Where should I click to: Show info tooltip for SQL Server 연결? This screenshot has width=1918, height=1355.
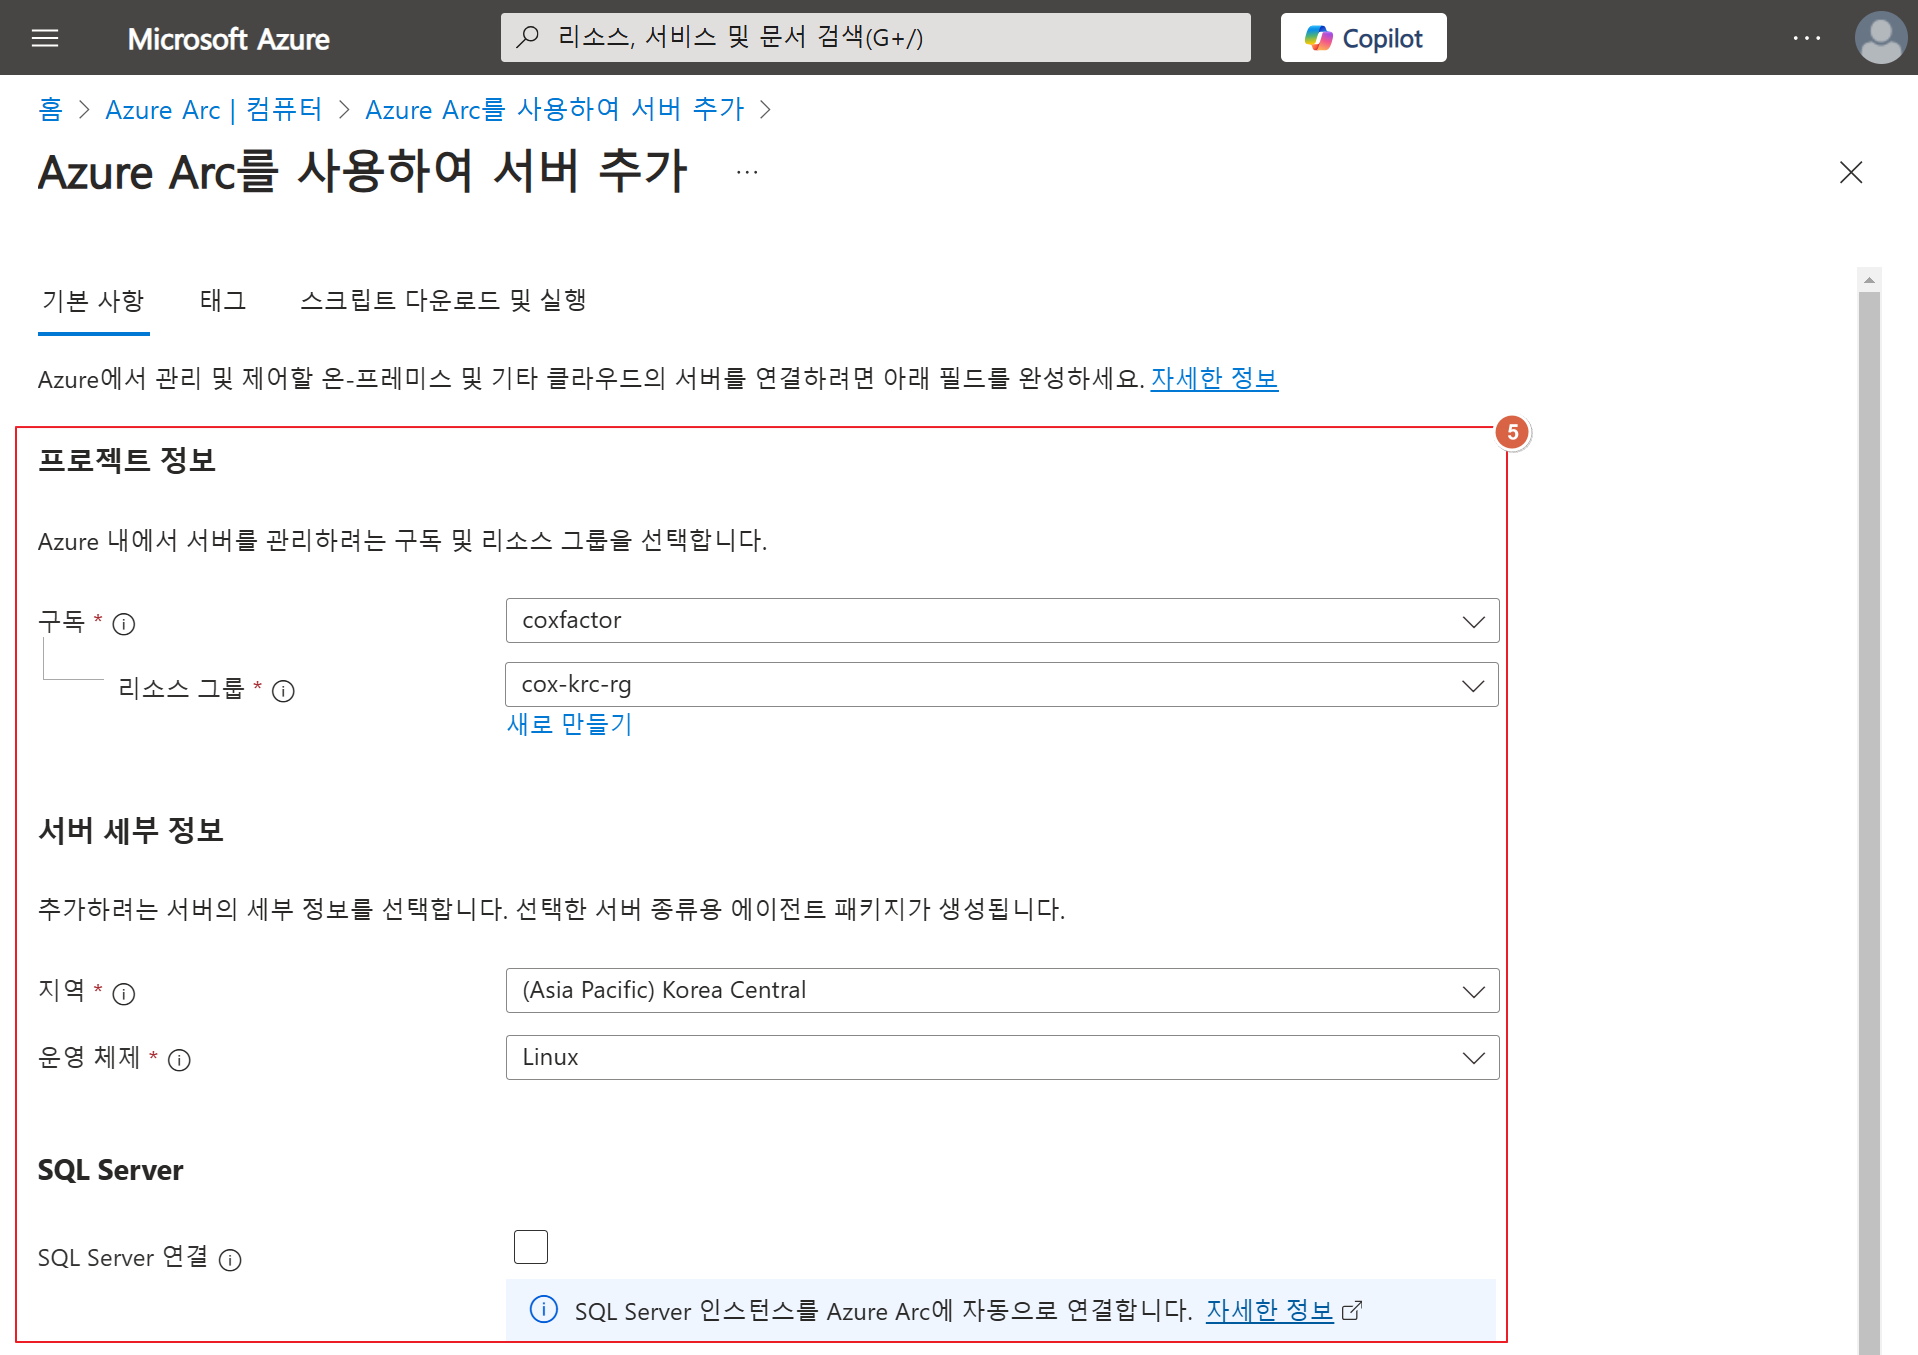click(230, 1260)
